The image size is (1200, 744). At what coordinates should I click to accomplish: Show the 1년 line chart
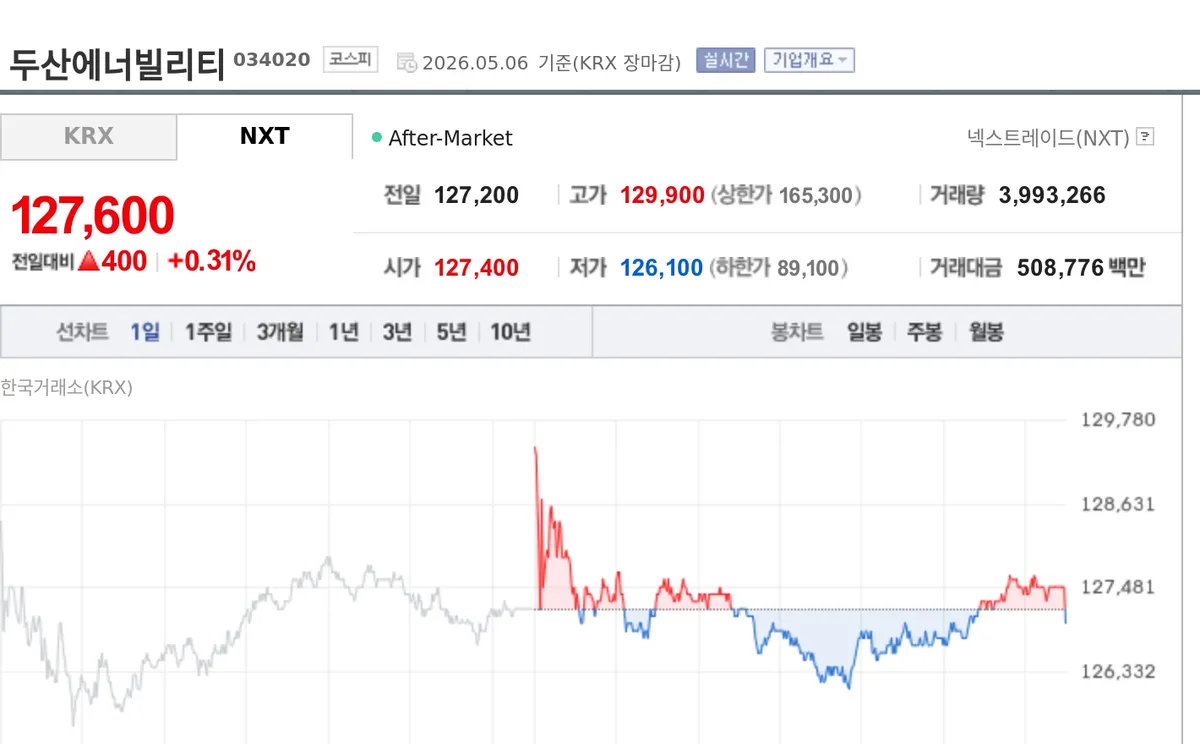pos(344,333)
